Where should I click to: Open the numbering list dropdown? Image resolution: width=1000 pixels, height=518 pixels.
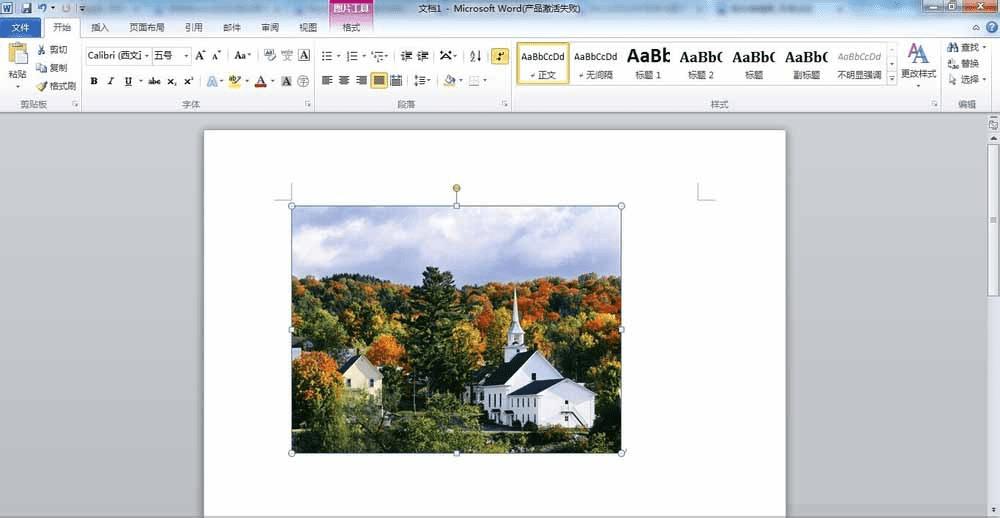[x=364, y=56]
